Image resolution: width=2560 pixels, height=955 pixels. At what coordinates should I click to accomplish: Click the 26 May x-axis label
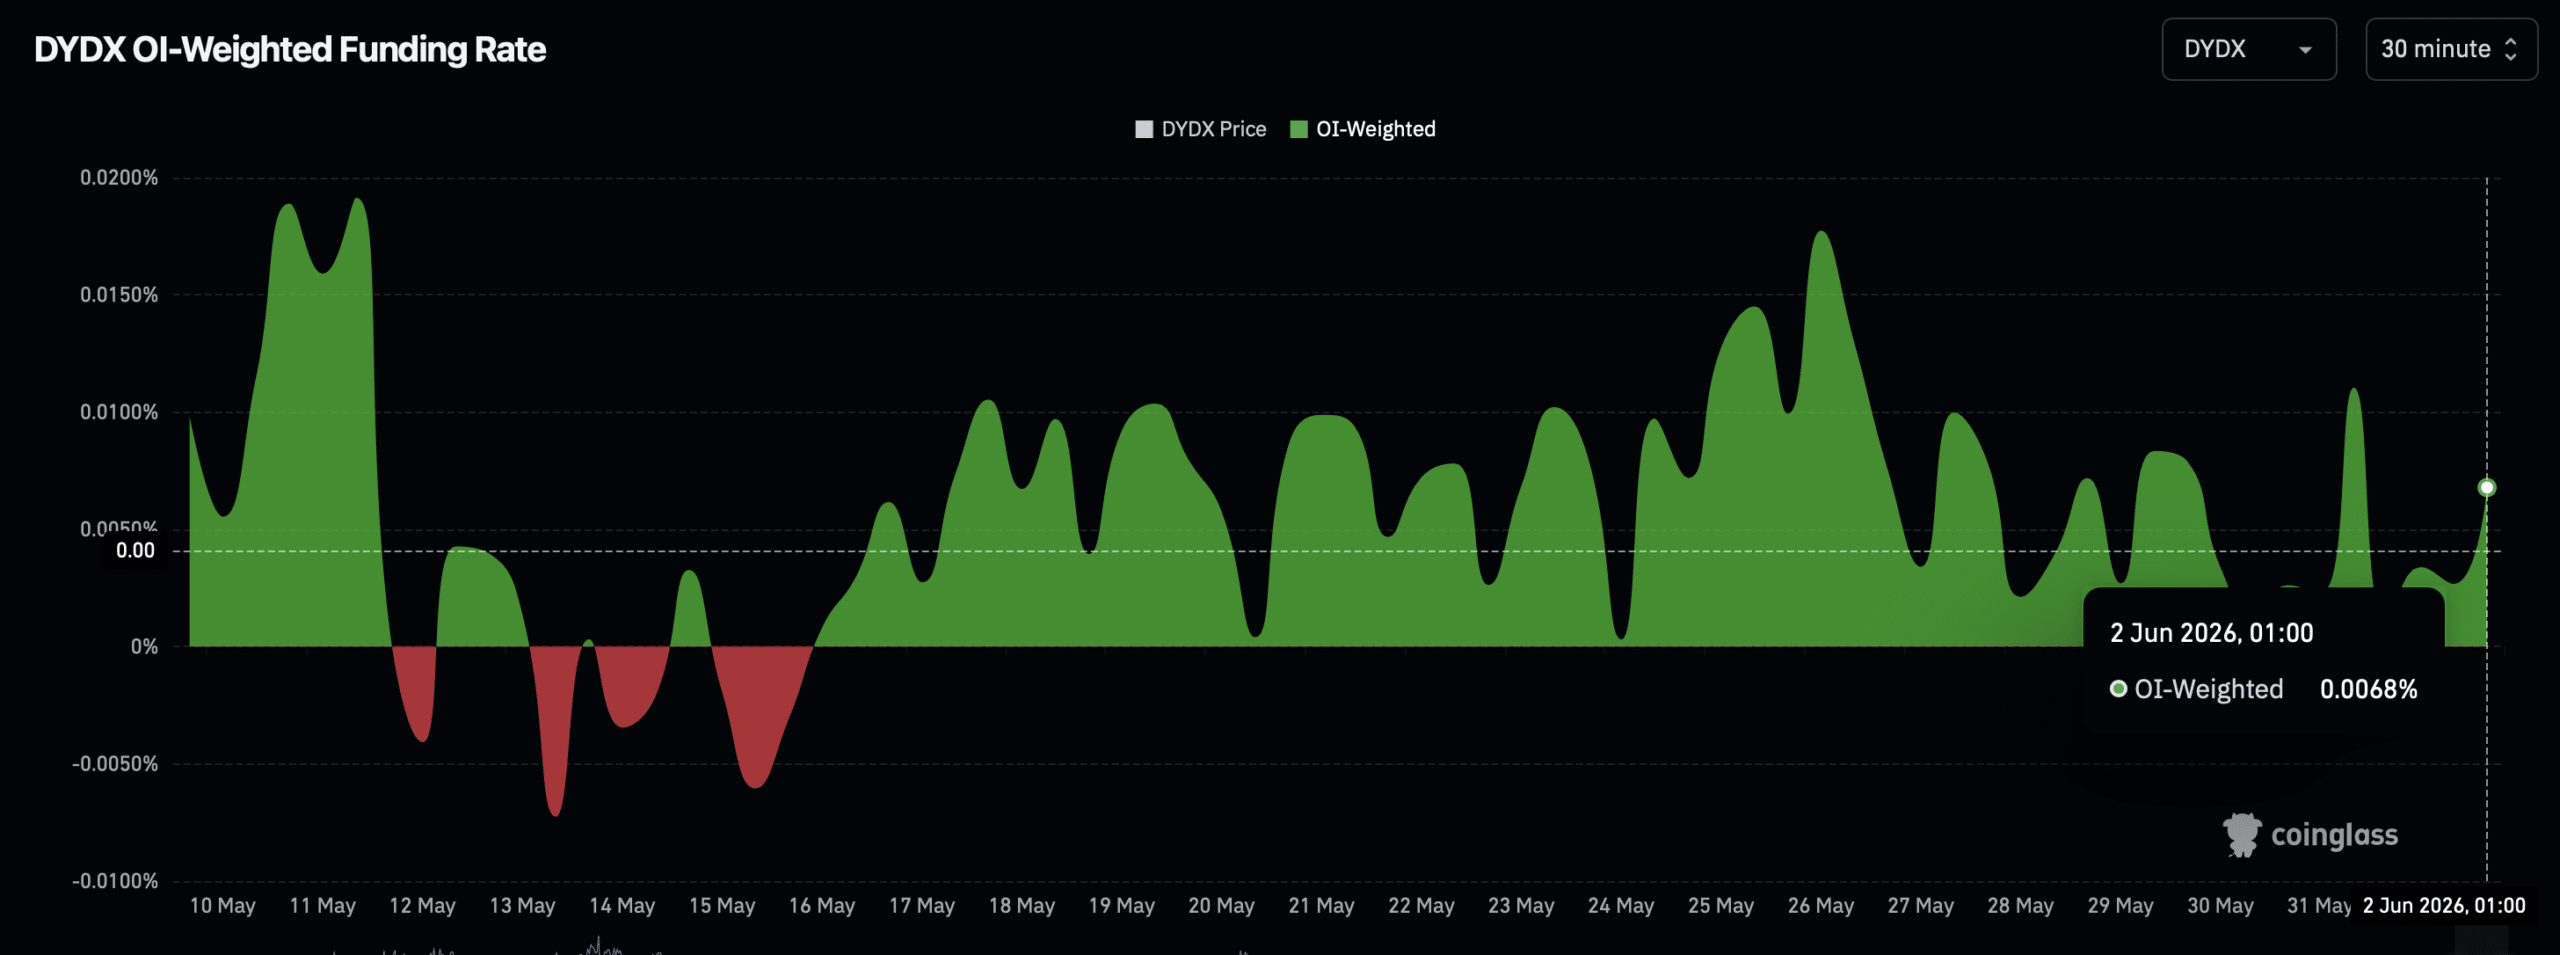point(1821,905)
